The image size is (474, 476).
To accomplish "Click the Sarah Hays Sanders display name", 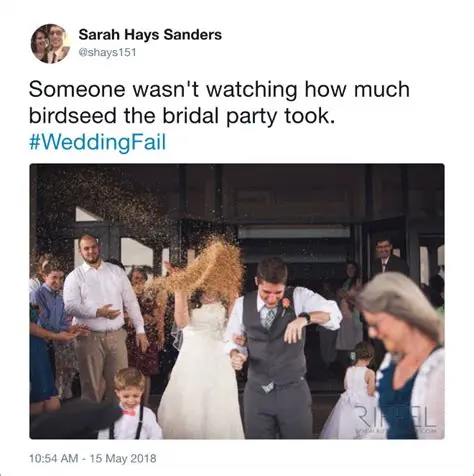I will [x=150, y=35].
